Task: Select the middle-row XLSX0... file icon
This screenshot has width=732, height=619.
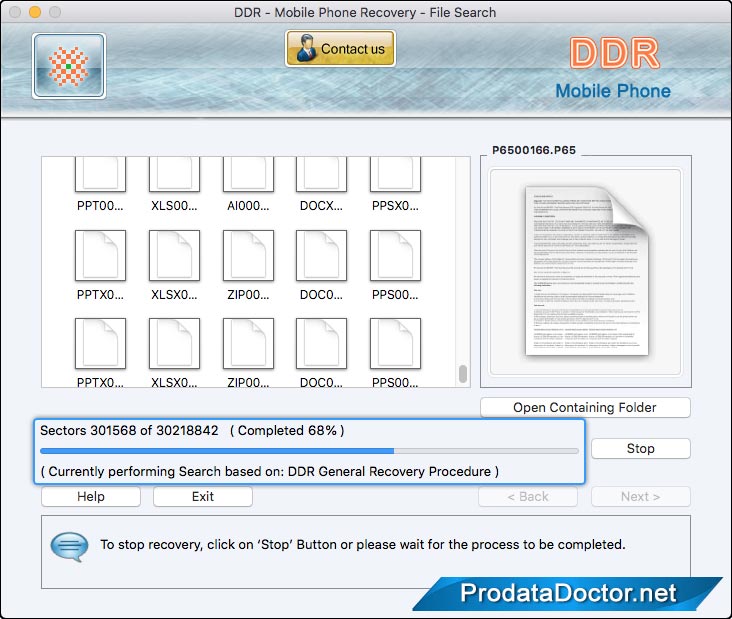Action: [x=174, y=255]
